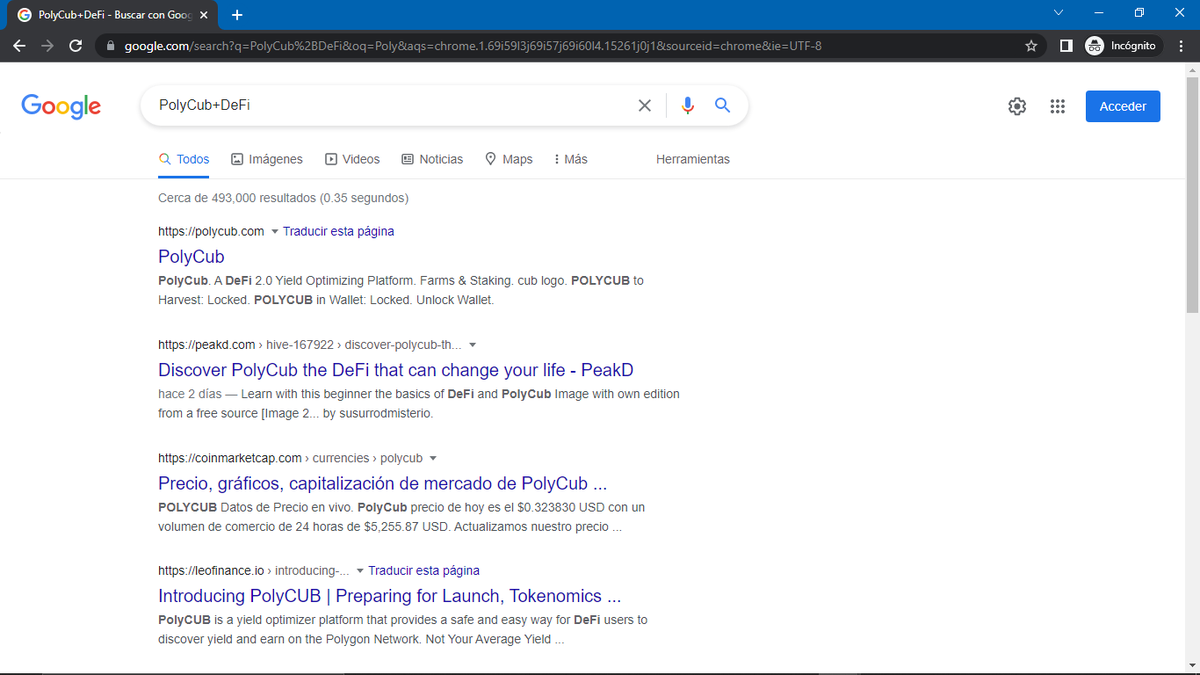Open Introducing PolyCUB leofinance result

click(x=390, y=596)
